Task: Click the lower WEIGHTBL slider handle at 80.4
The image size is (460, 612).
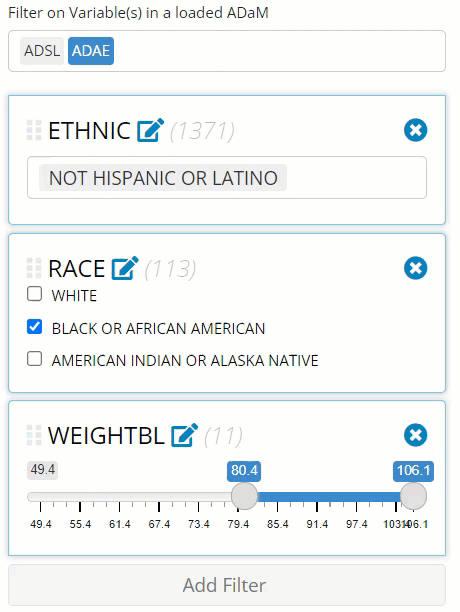Action: (244, 496)
